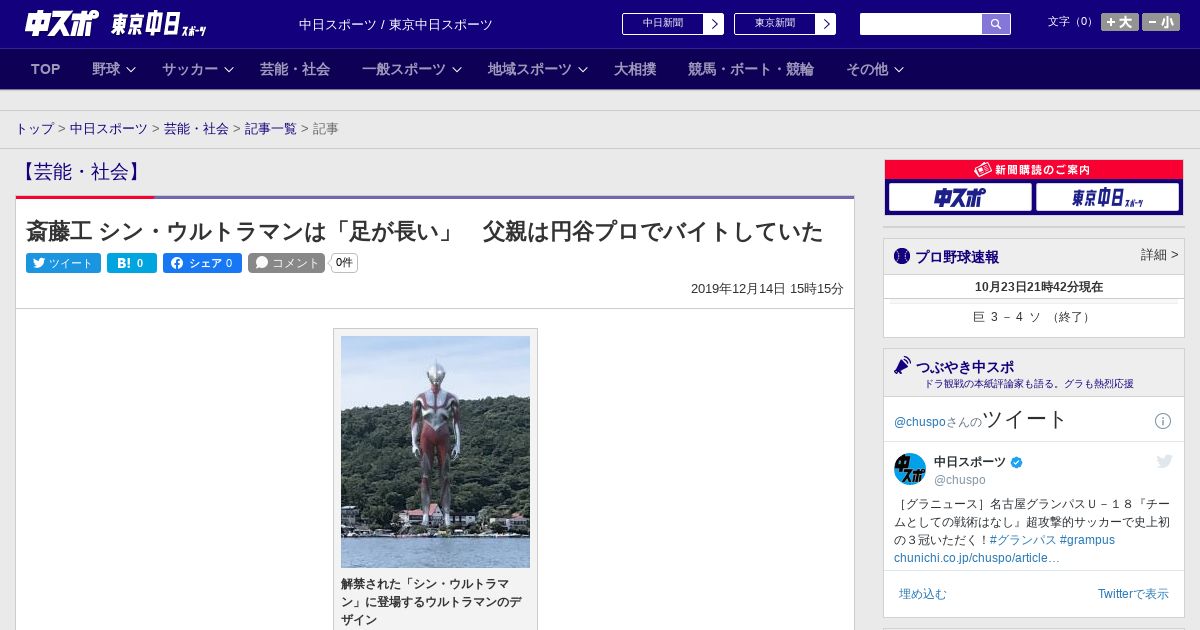Viewport: 1200px width, 630px height.
Task: Click the photo caption 解禁された「シン・ウルトラマン」
Action: pyautogui.click(x=431, y=602)
